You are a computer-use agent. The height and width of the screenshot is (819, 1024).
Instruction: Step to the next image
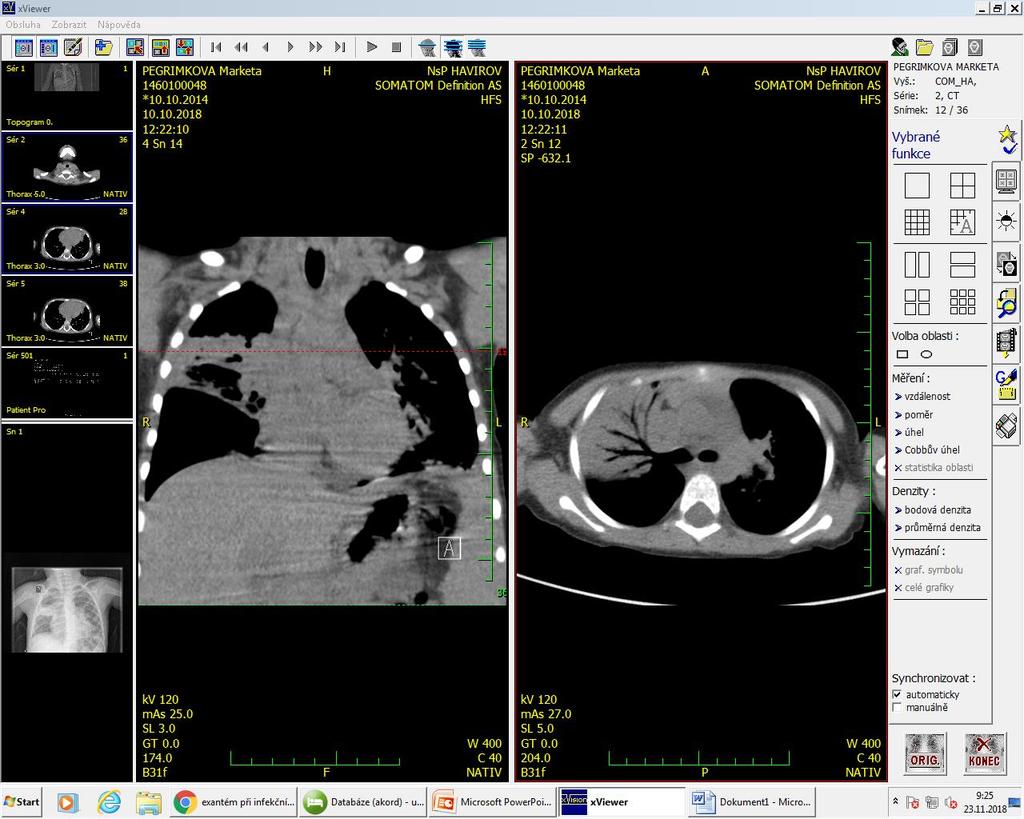[290, 47]
